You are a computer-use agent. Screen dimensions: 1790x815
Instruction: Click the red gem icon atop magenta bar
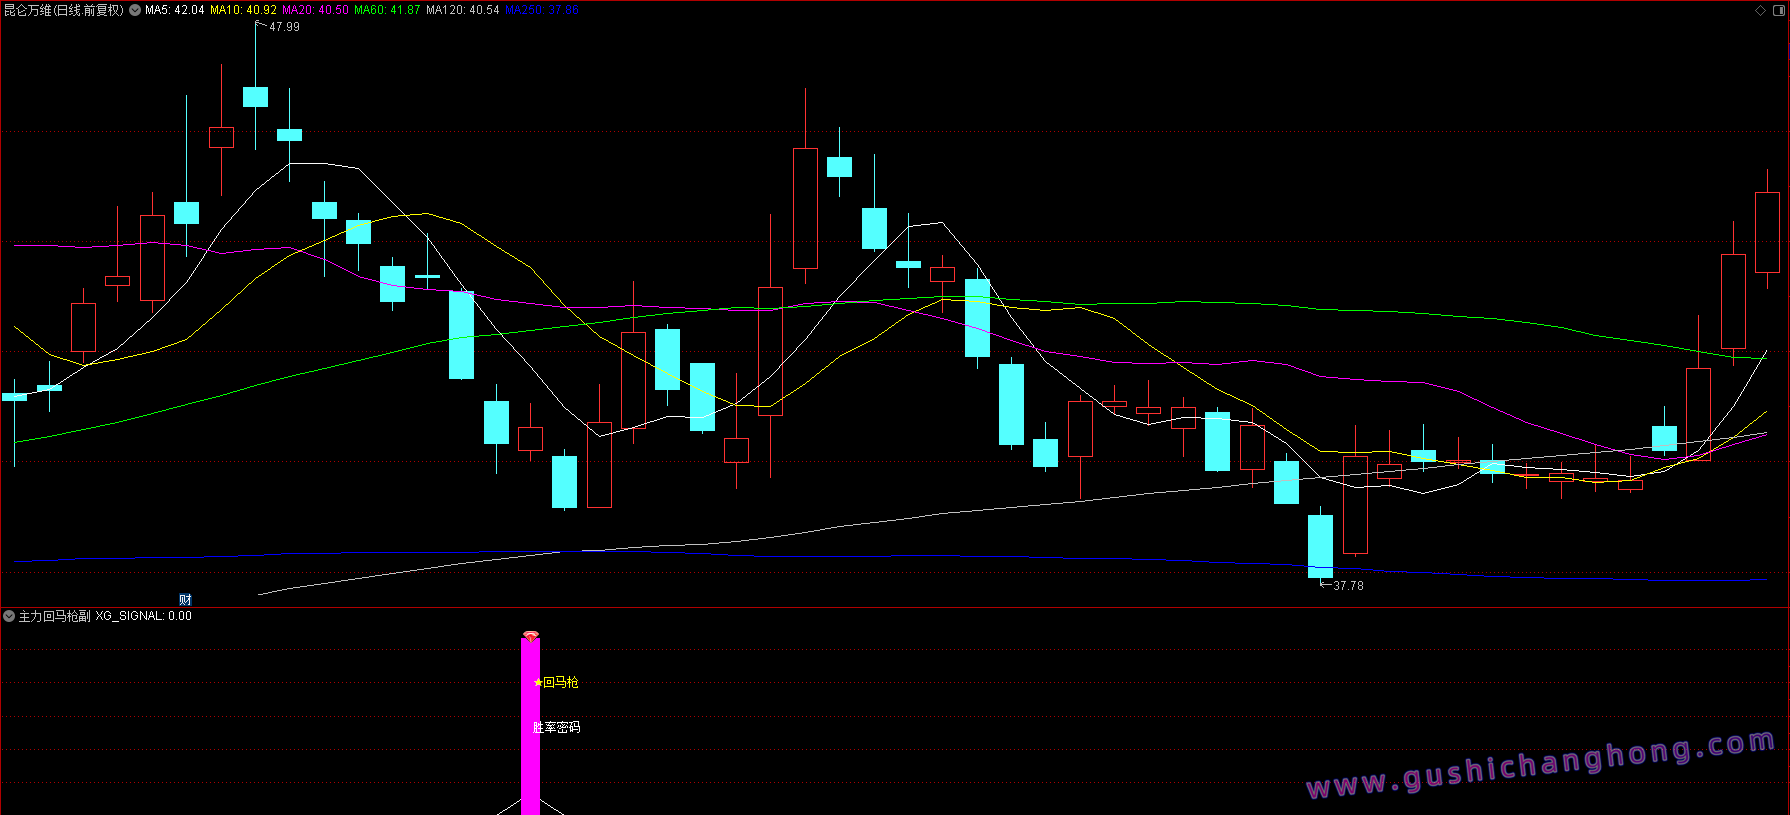pyautogui.click(x=530, y=636)
